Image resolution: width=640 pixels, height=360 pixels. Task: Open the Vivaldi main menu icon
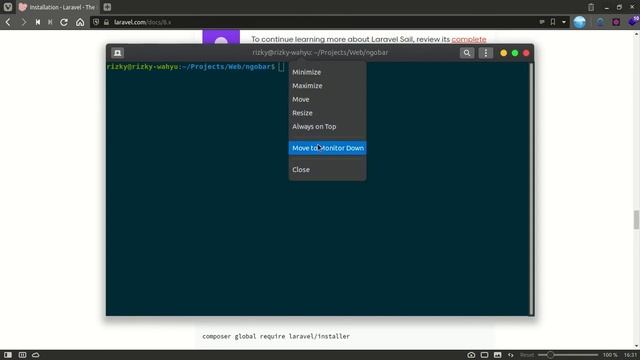(x=8, y=7)
